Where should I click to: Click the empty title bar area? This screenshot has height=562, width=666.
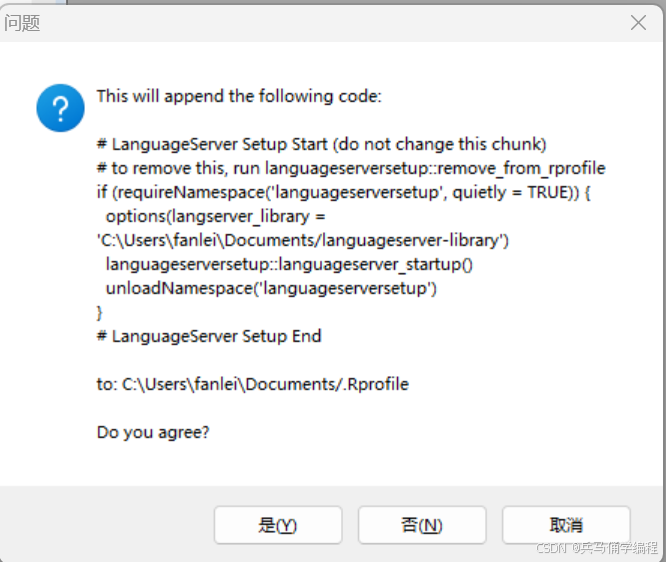point(331,23)
